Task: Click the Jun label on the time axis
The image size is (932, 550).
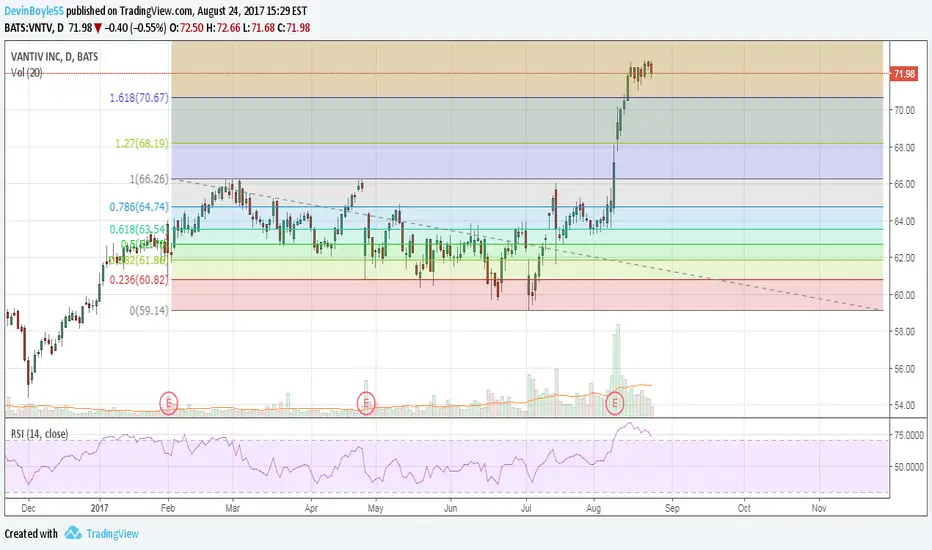Action: (x=451, y=508)
